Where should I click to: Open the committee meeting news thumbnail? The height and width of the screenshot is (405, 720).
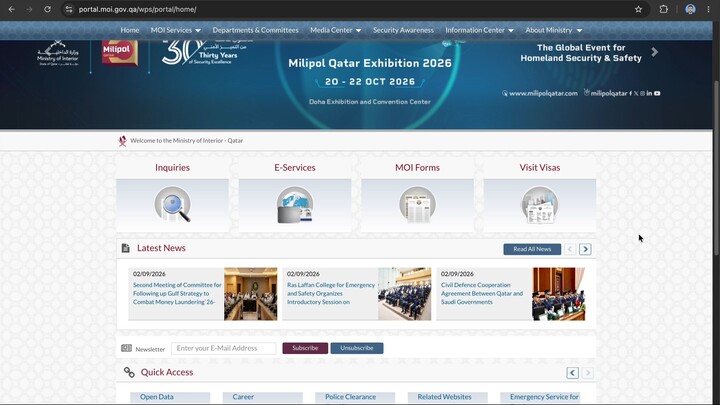(251, 294)
